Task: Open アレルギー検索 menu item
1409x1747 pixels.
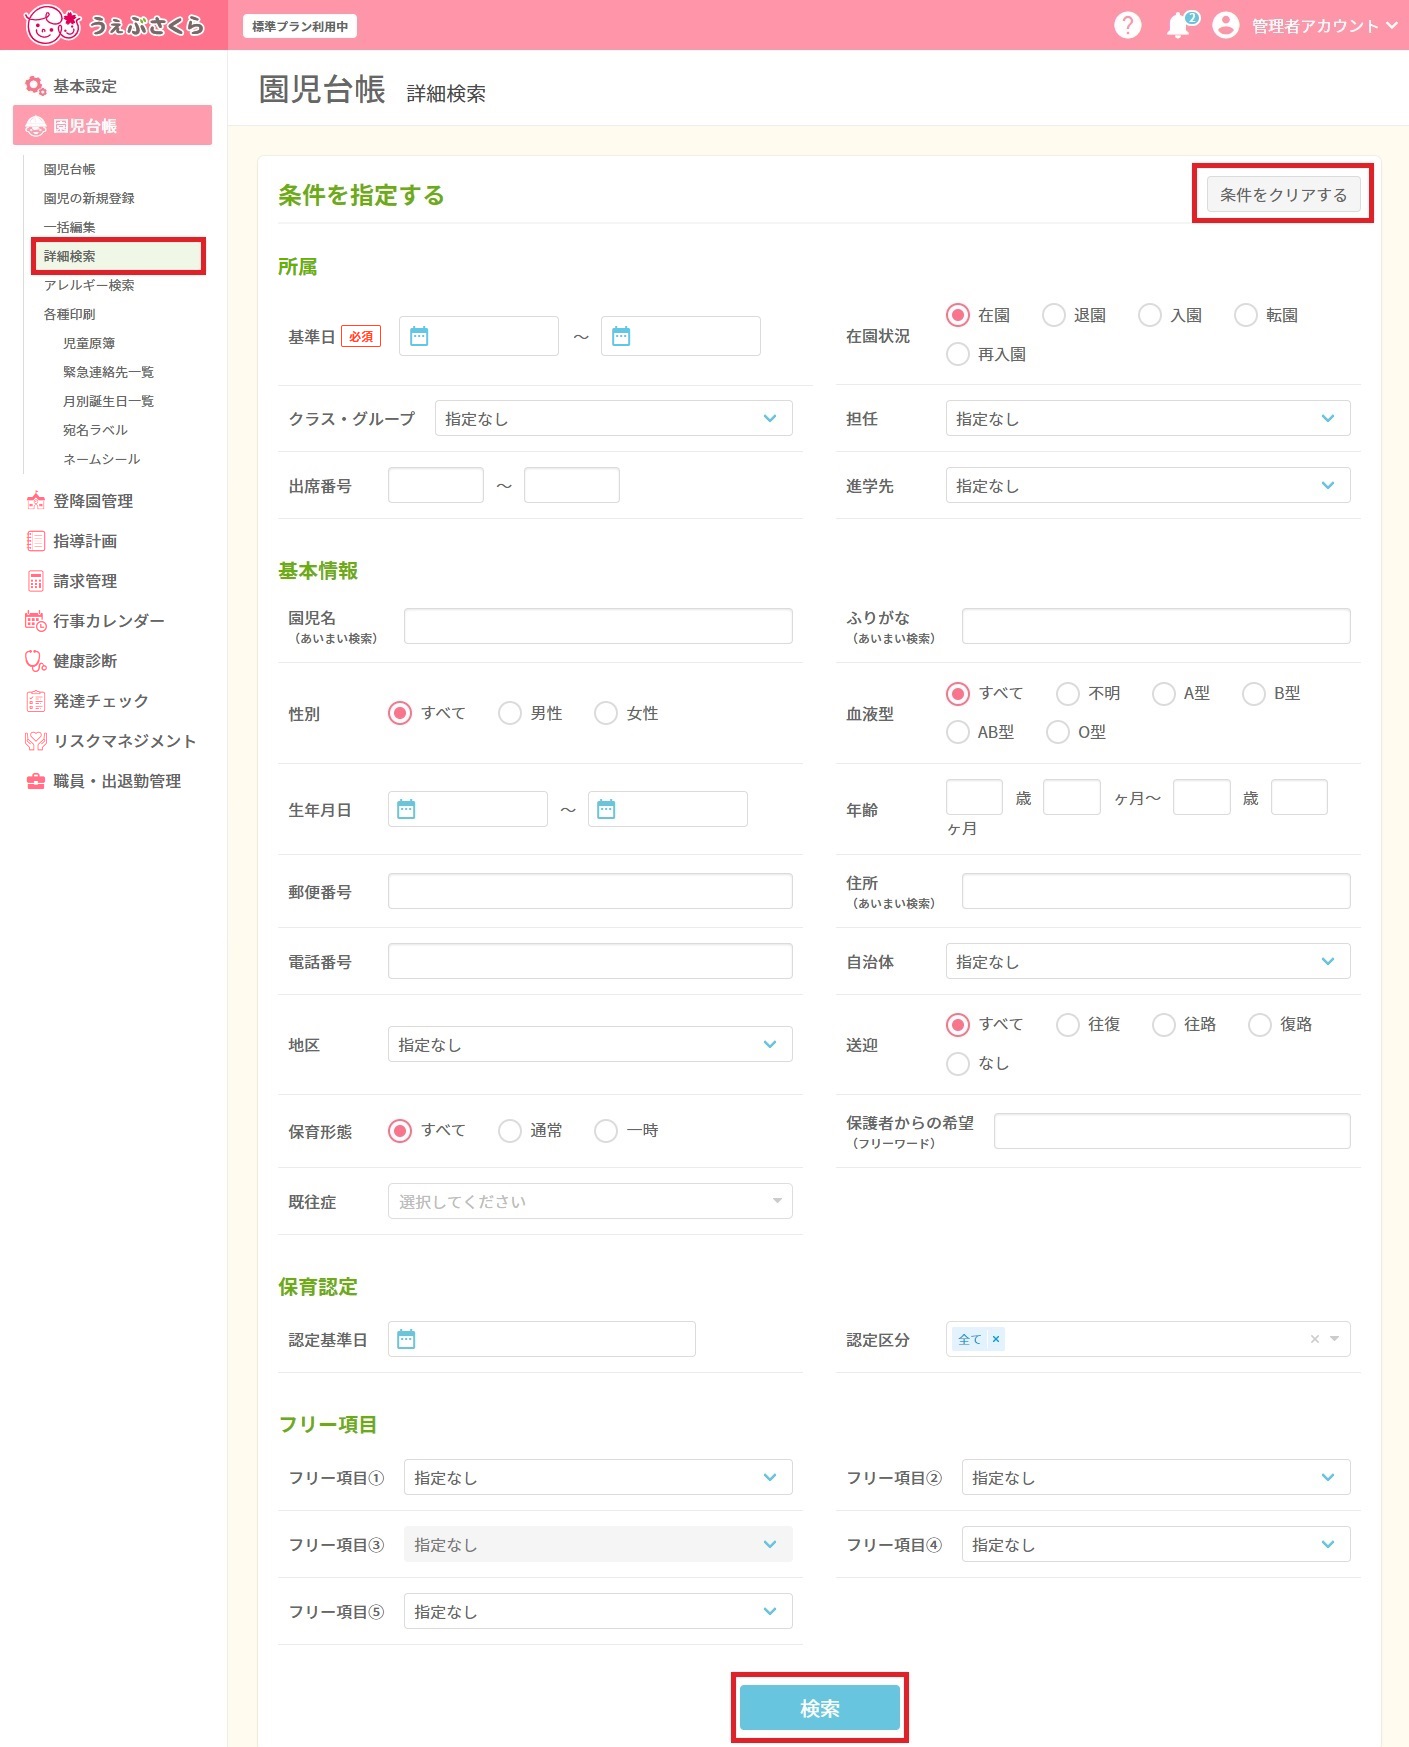Action: tap(89, 285)
